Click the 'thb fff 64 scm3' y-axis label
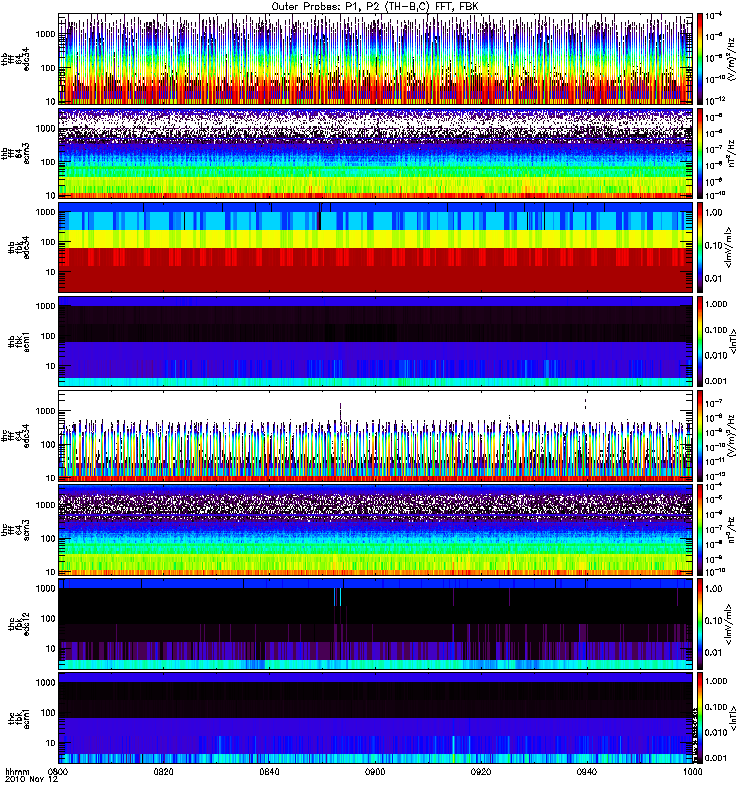This screenshot has width=750, height=800. point(15,153)
